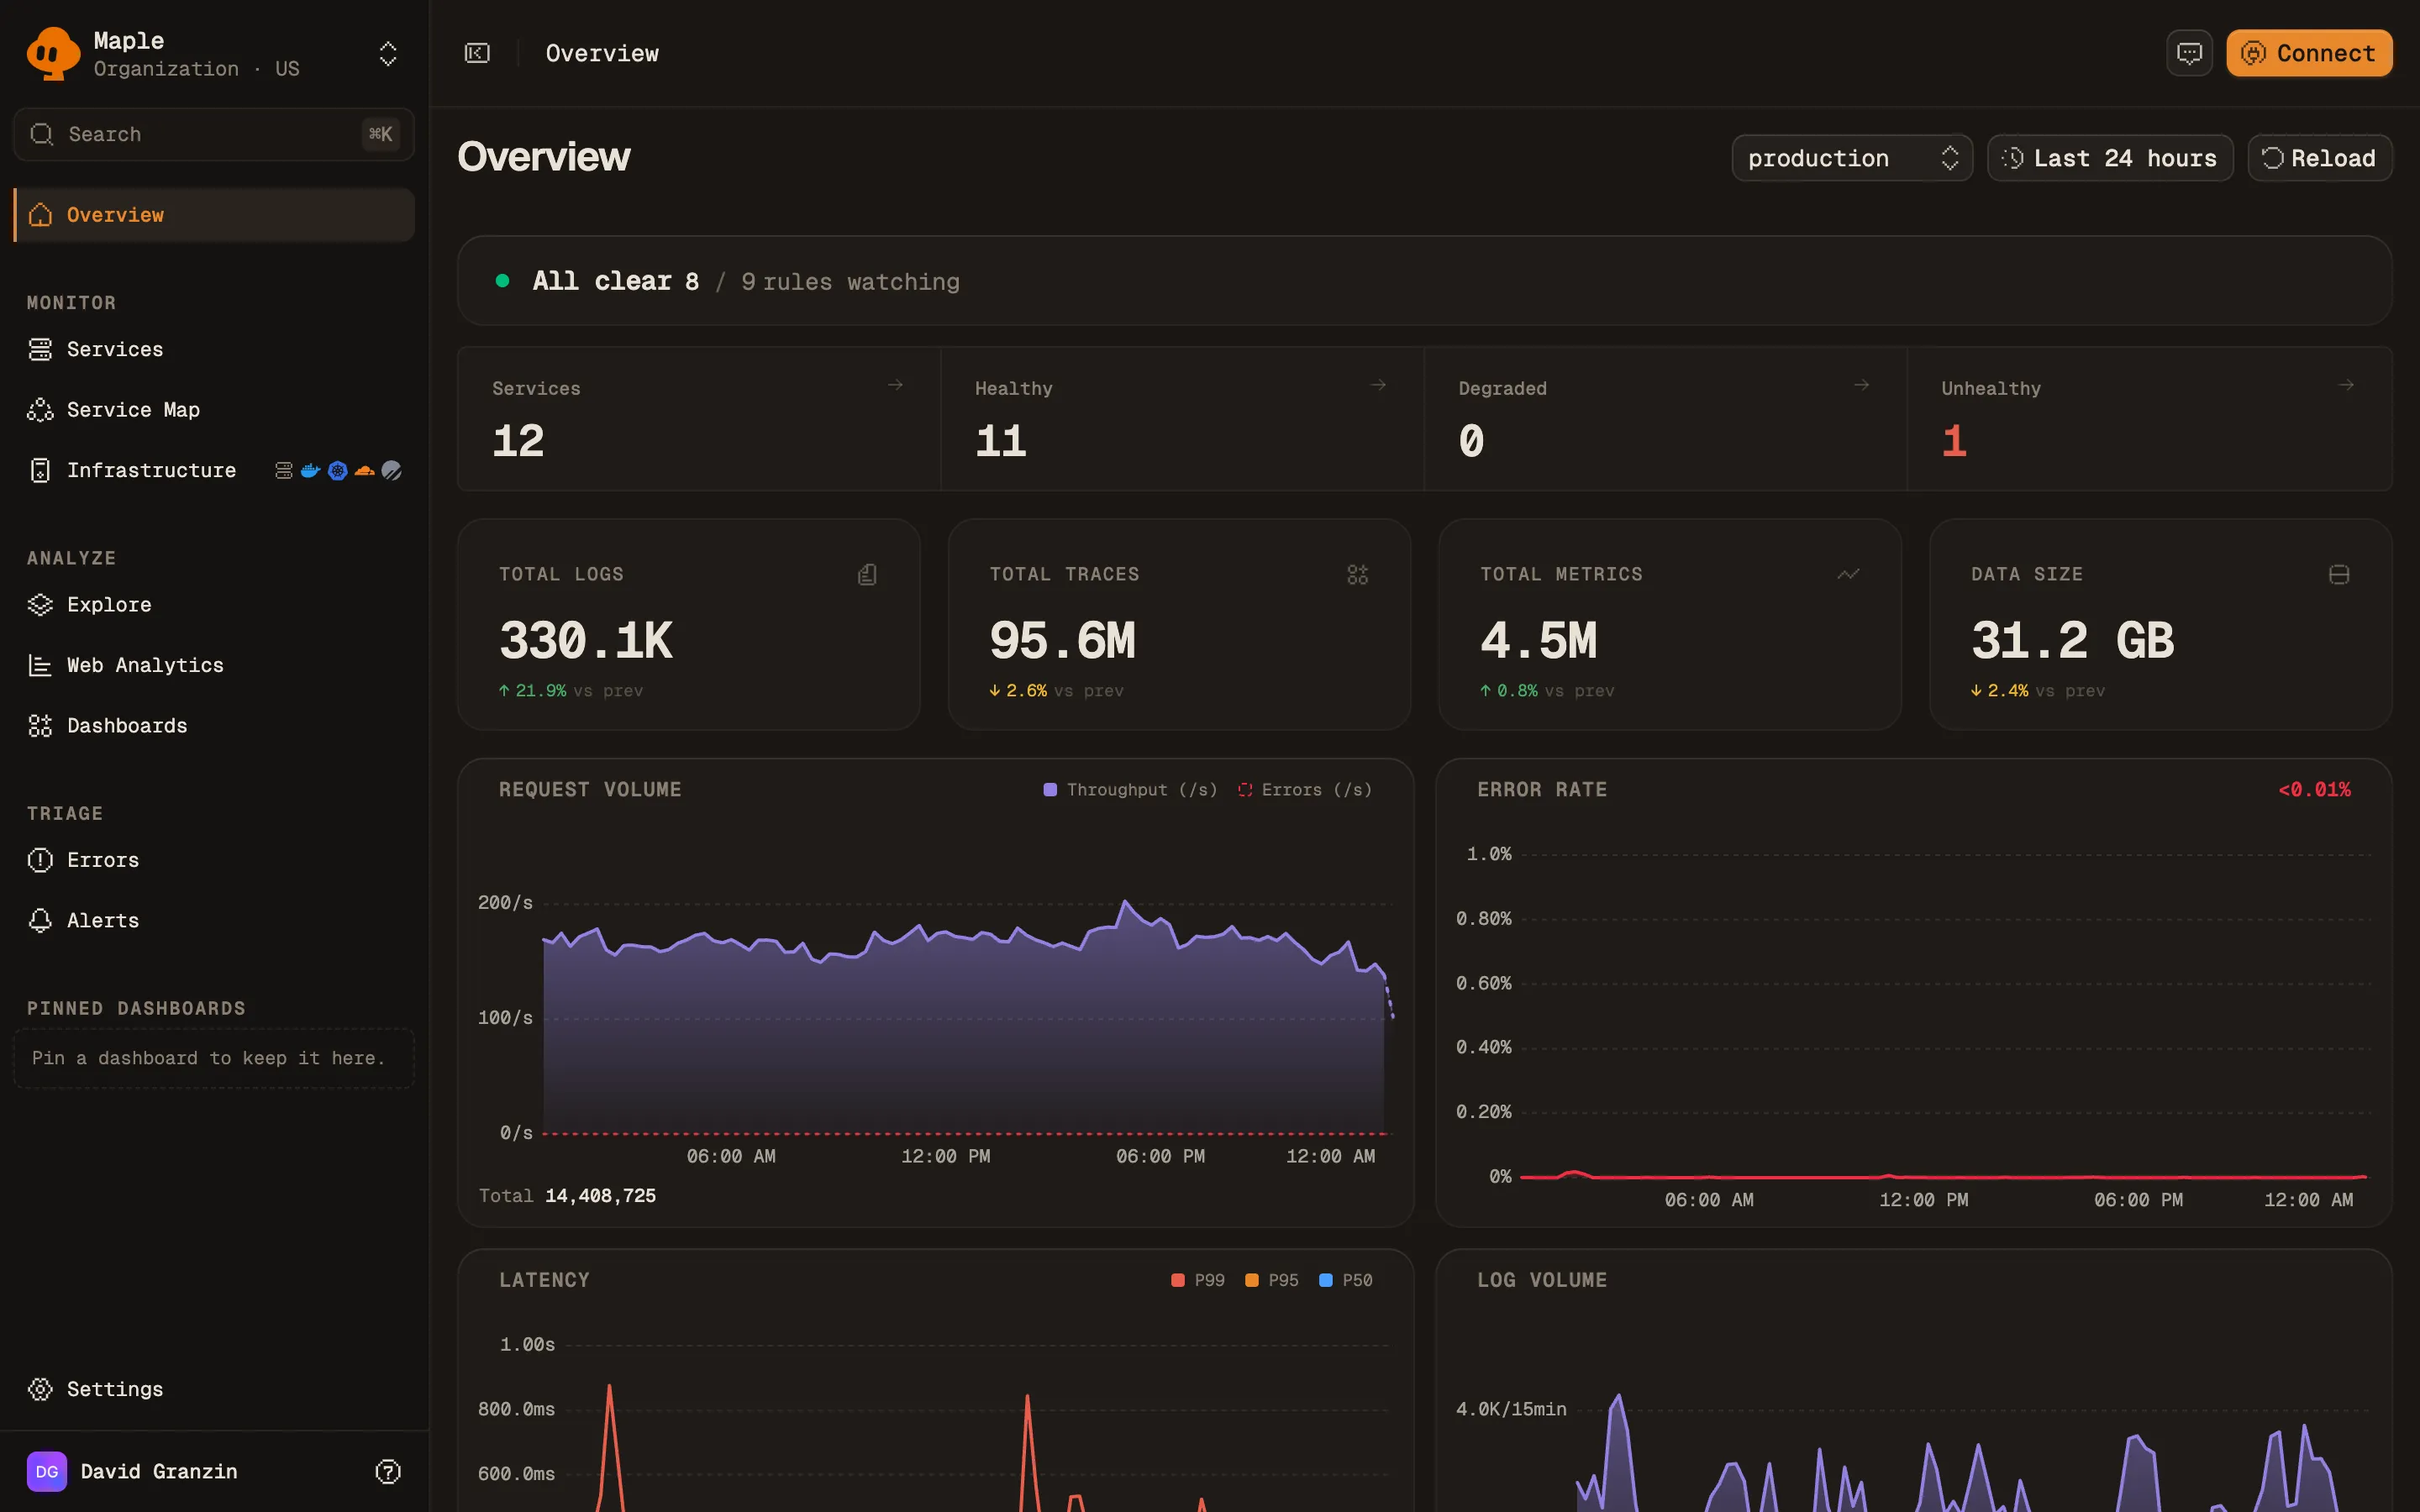The image size is (2420, 1512).
Task: Click the <0.01% error rate value
Action: tap(2314, 790)
